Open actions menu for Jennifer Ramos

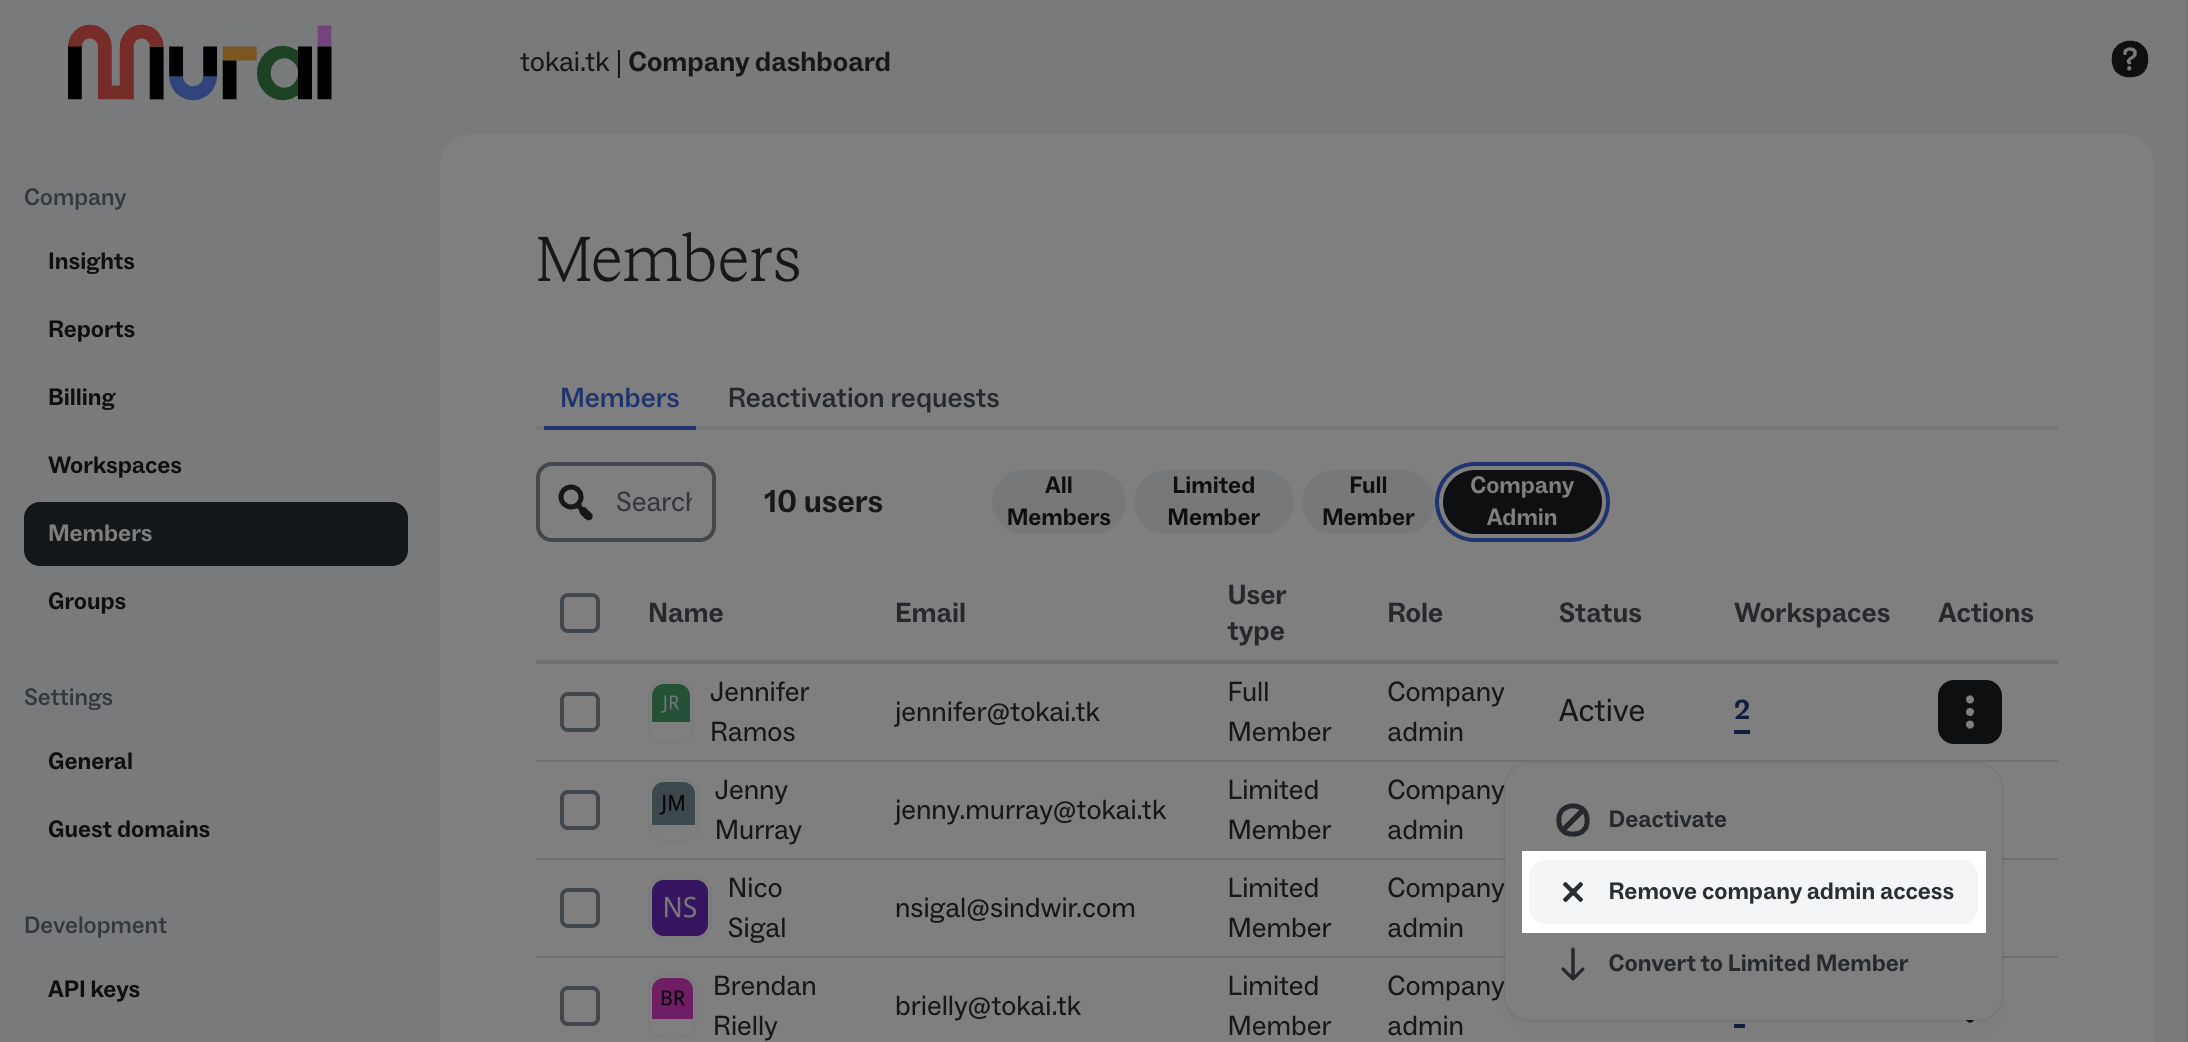pyautogui.click(x=1969, y=712)
